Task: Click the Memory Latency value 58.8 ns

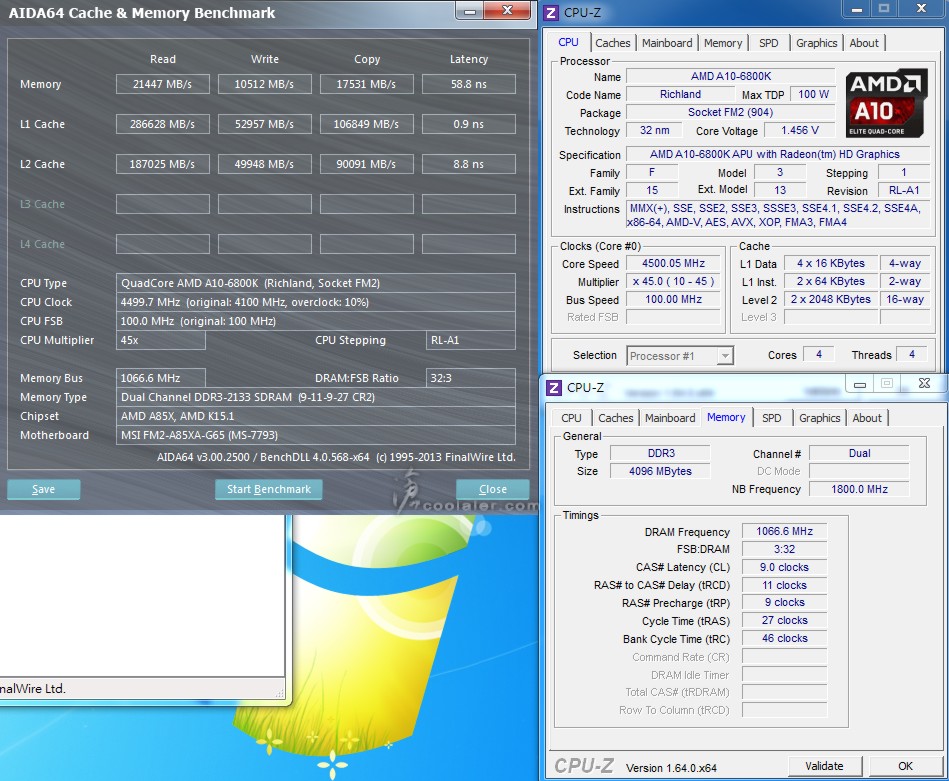Action: click(468, 84)
